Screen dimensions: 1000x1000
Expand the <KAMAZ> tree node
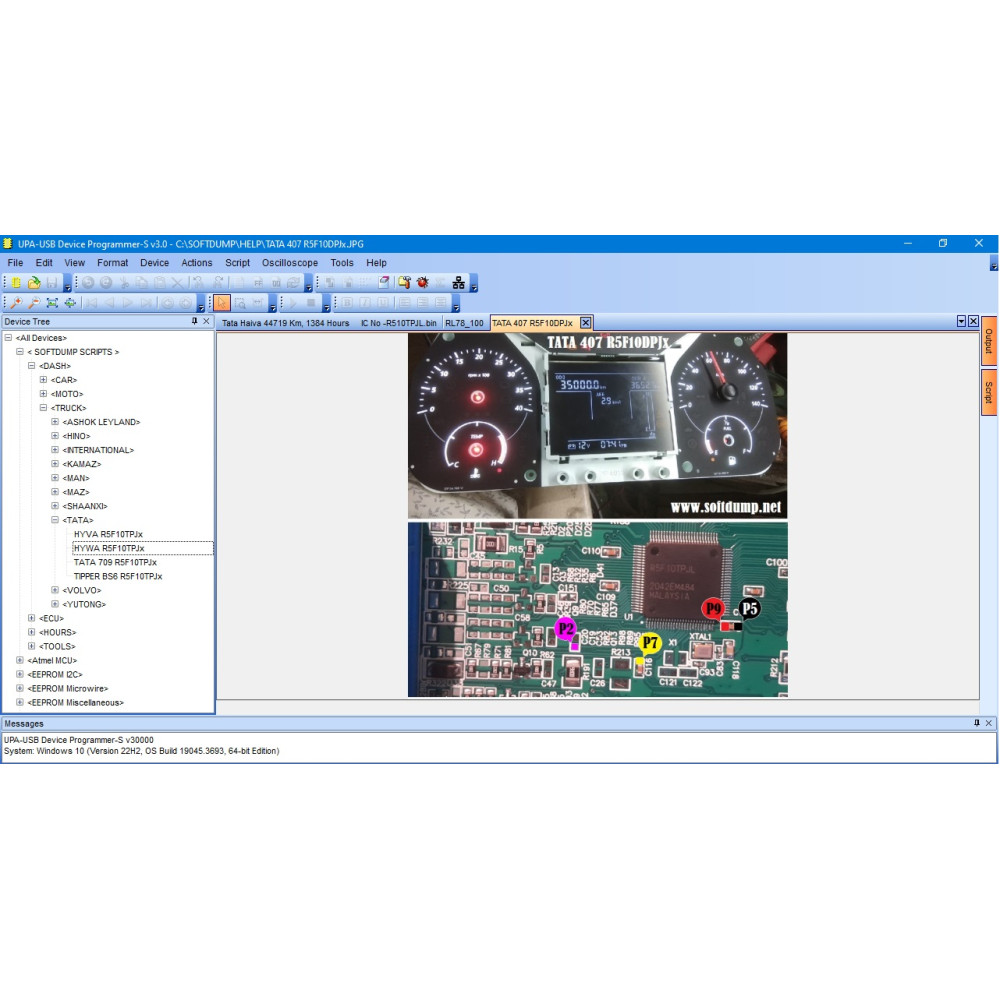pyautogui.click(x=55, y=464)
